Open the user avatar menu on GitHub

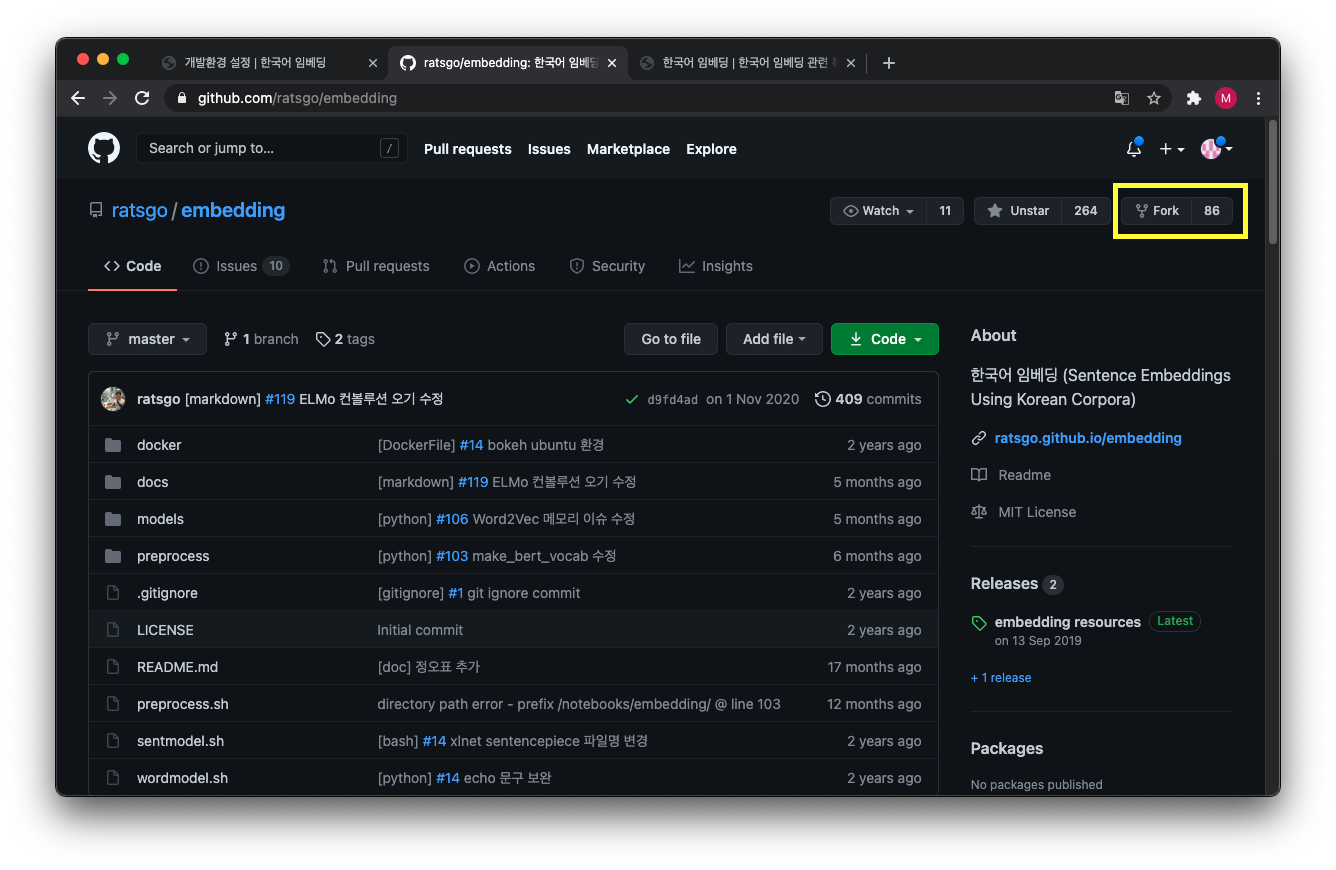tap(1216, 148)
